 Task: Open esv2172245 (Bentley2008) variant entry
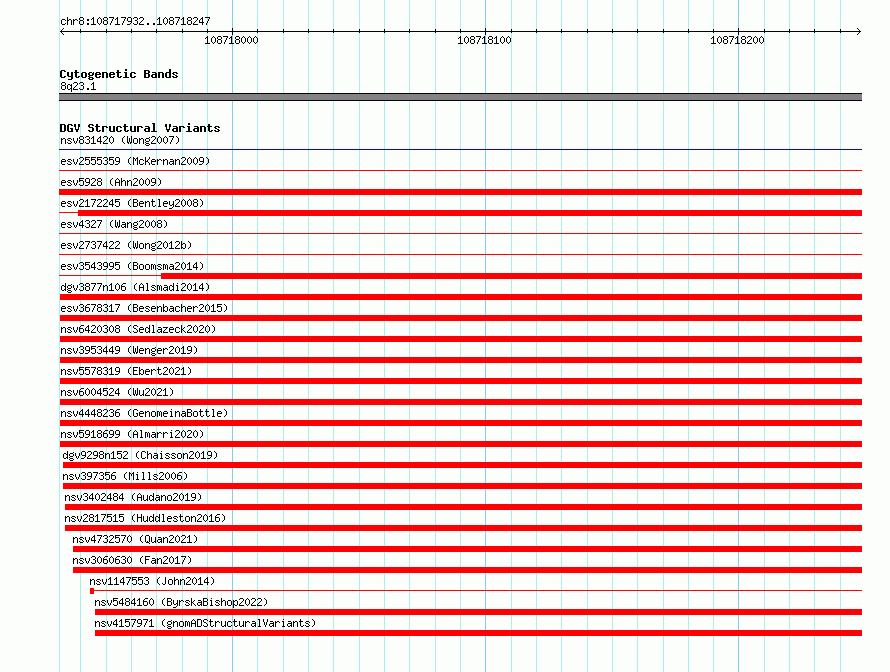coord(132,203)
